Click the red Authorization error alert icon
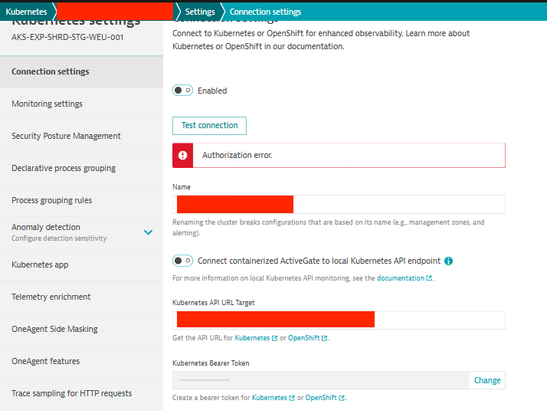 coord(182,155)
